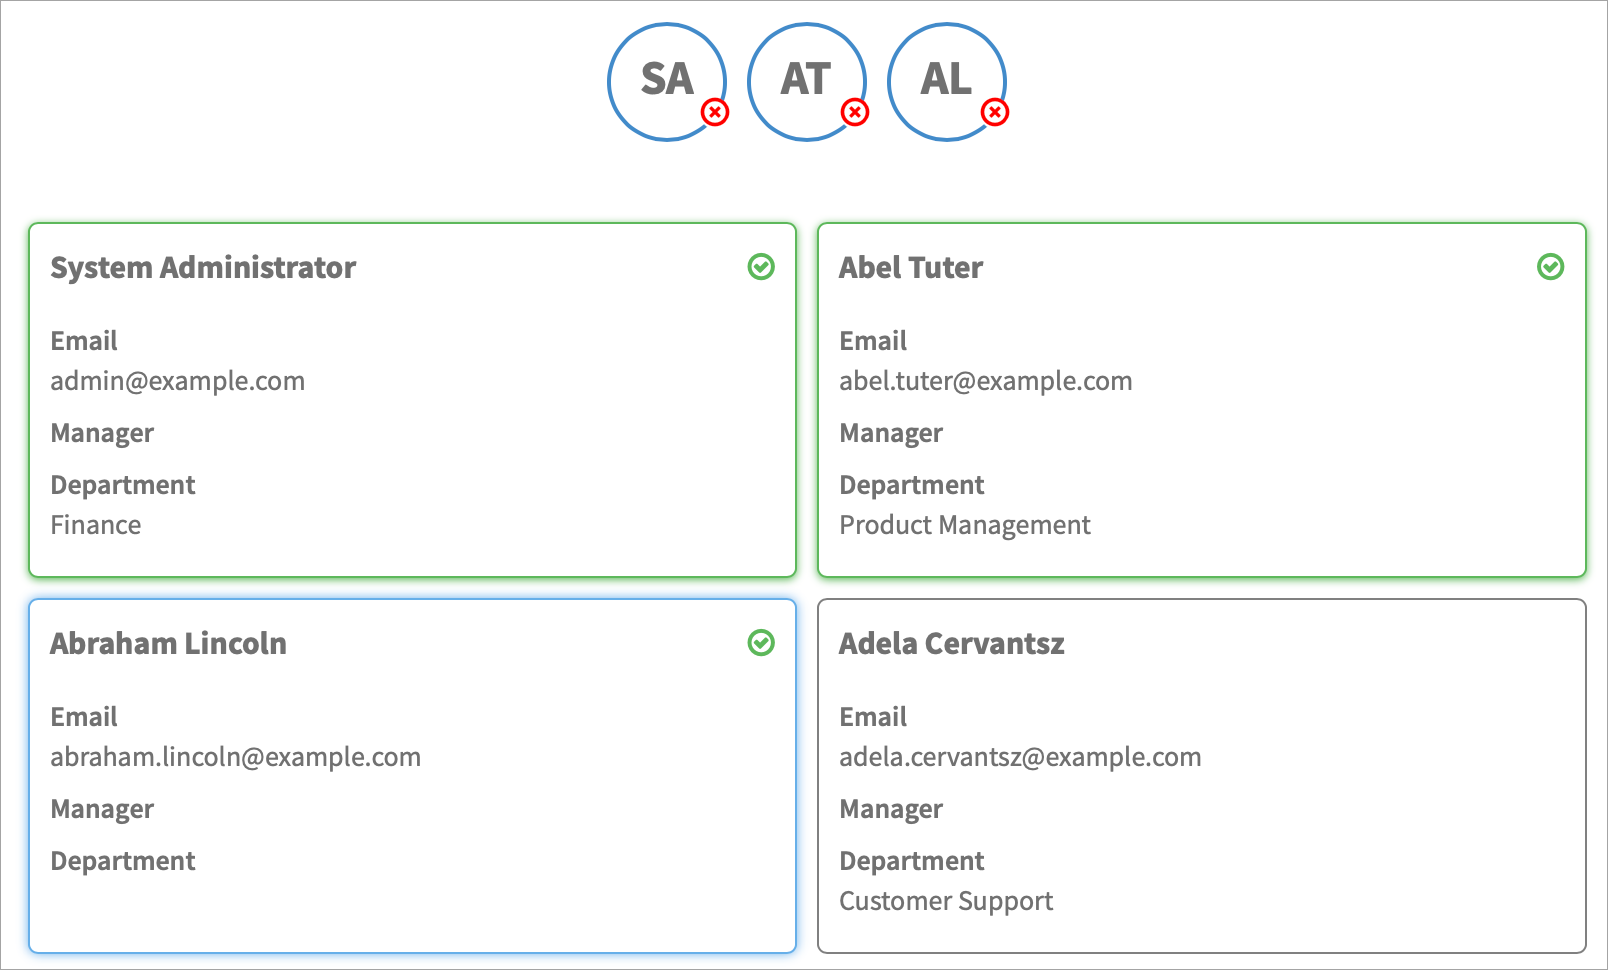Click the Abraham Lincoln name heading
The height and width of the screenshot is (970, 1608).
click(168, 644)
